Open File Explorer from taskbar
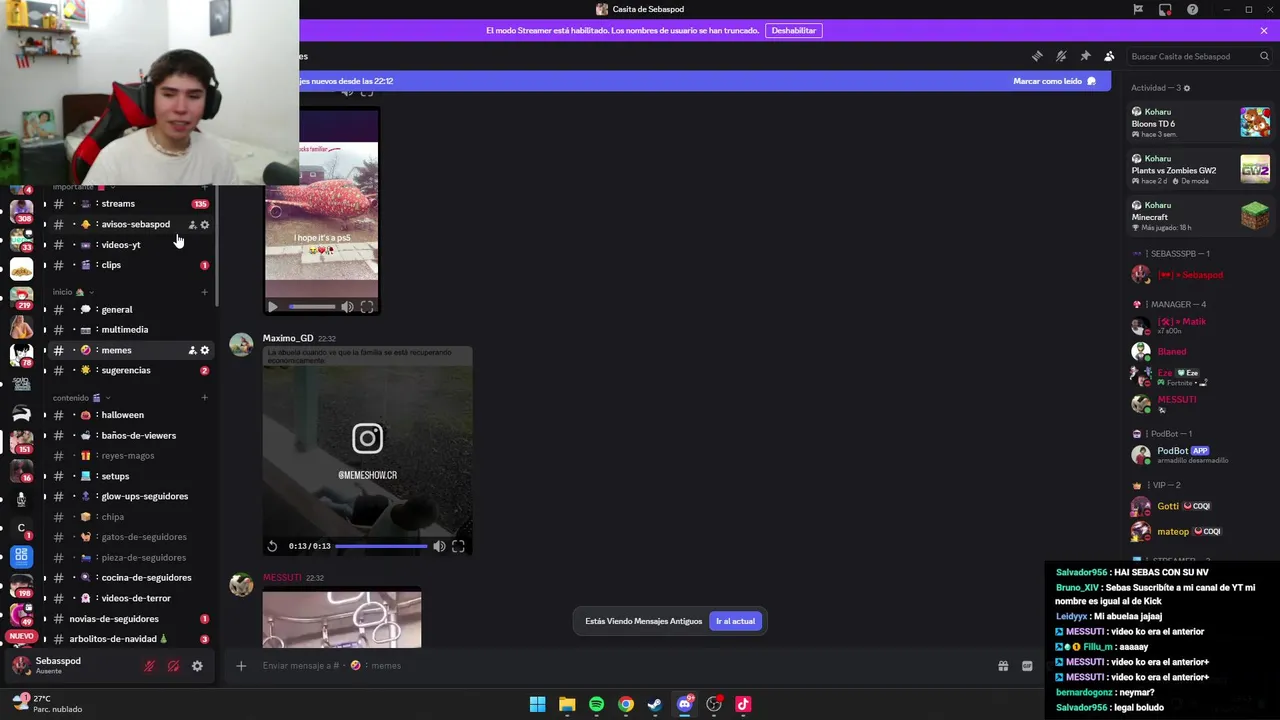 (567, 704)
